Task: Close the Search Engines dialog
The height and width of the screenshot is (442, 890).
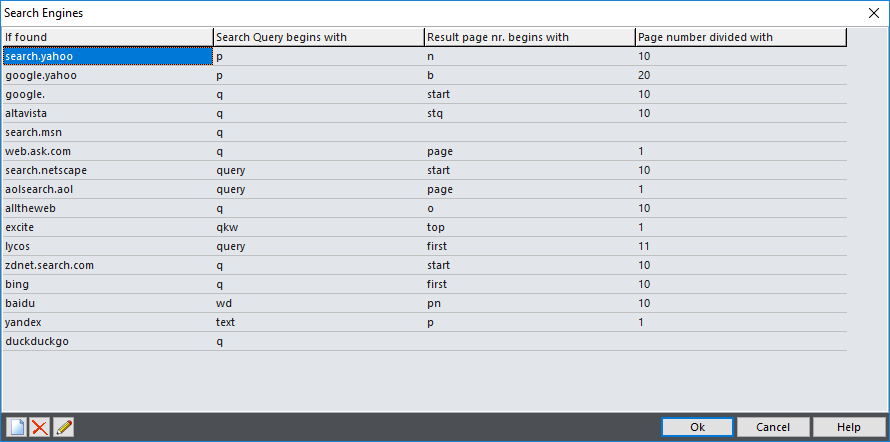Action: [874, 13]
